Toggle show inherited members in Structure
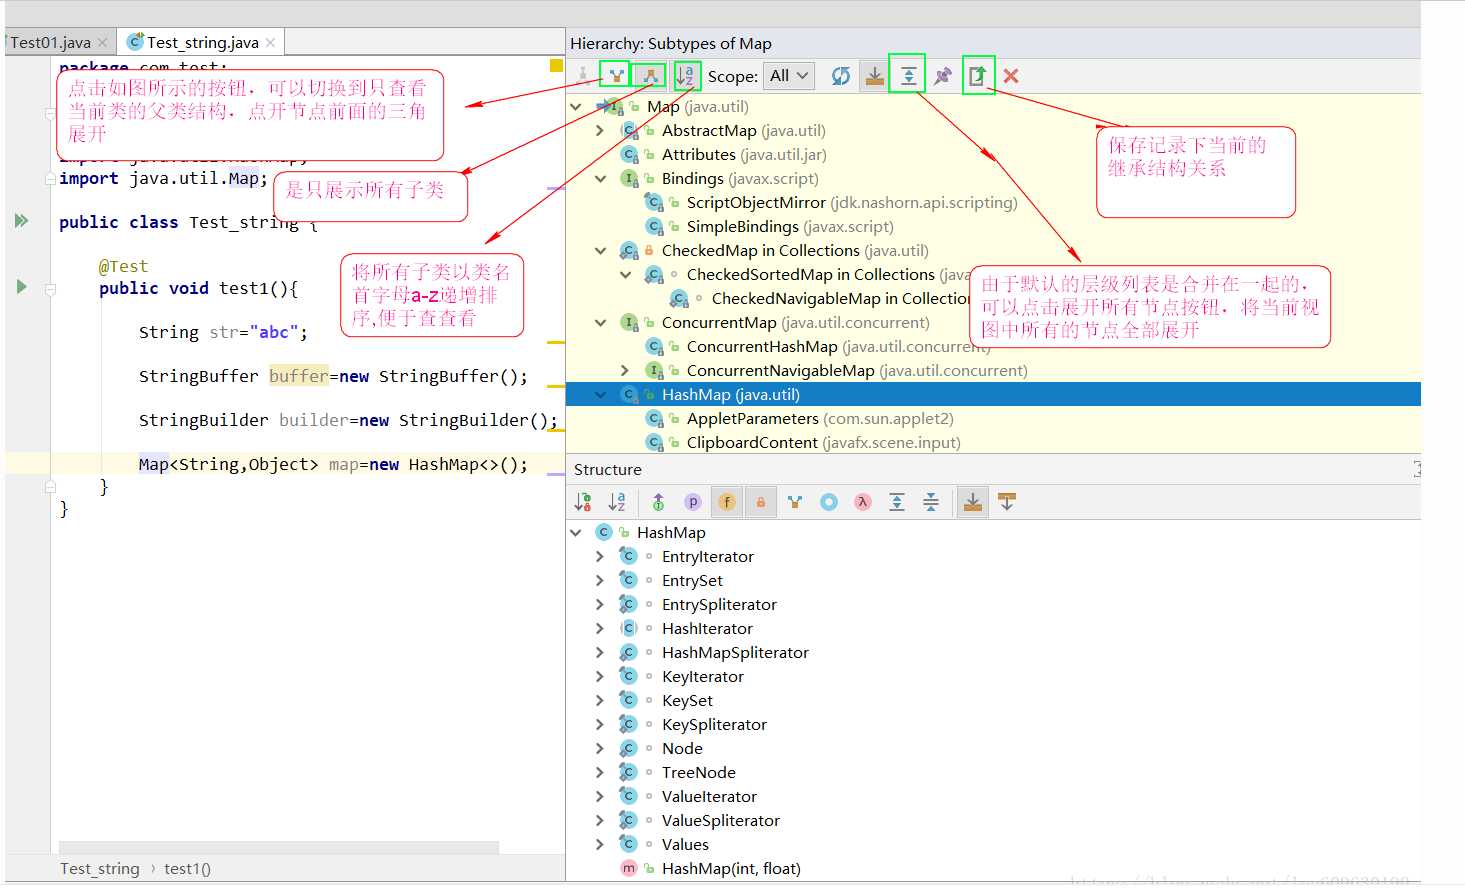This screenshot has height=888, width=1465. tap(658, 502)
